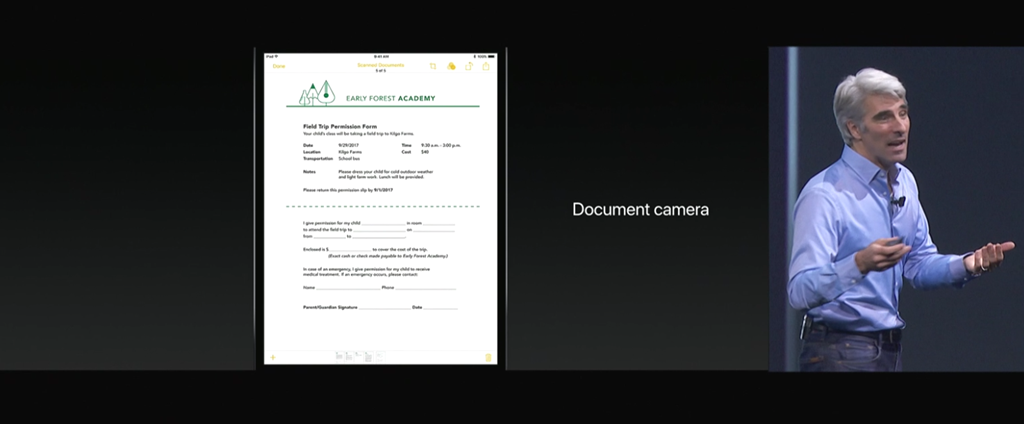Delete the scan with the trash icon

(488, 357)
